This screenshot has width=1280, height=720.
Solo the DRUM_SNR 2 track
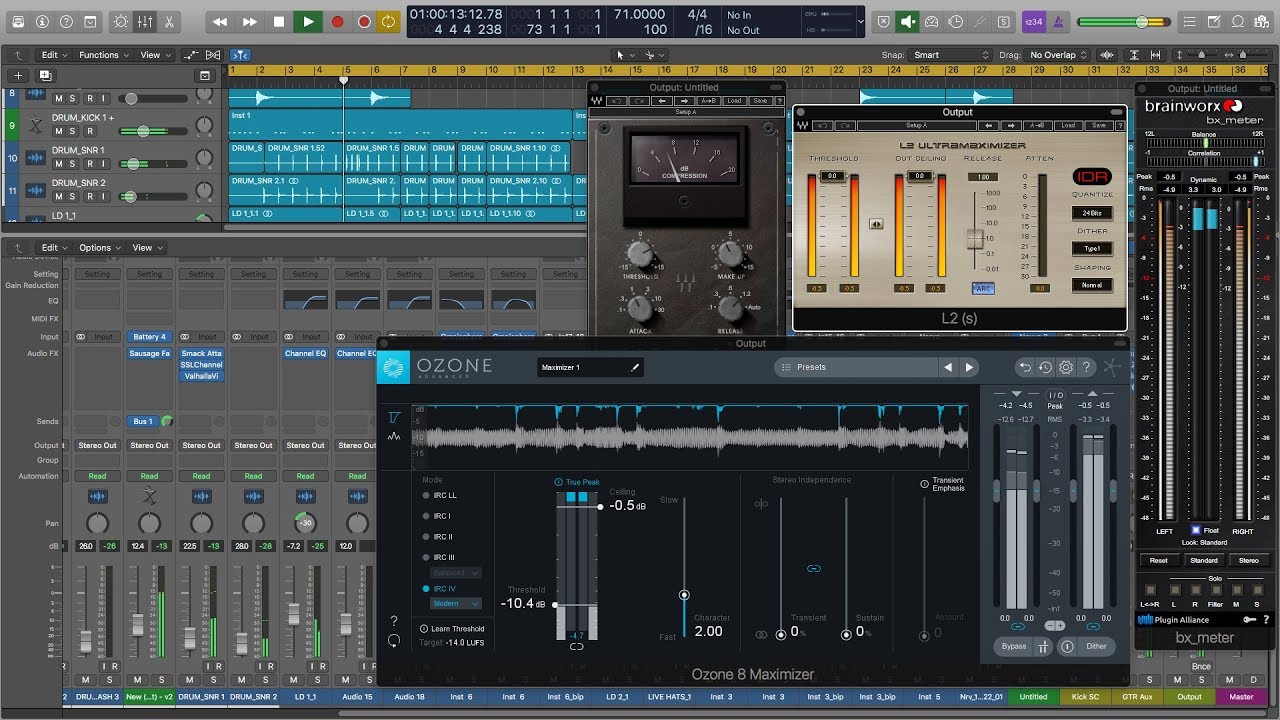[x=74, y=196]
